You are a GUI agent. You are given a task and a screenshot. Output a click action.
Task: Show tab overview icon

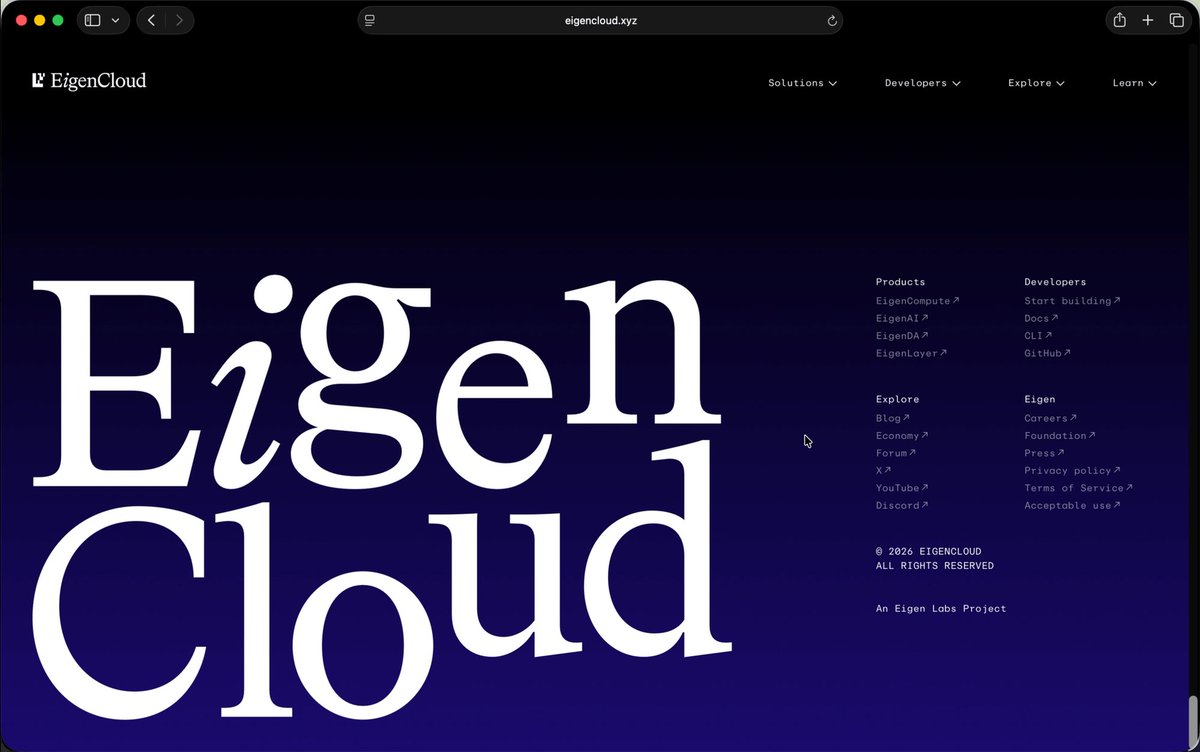(1176, 20)
